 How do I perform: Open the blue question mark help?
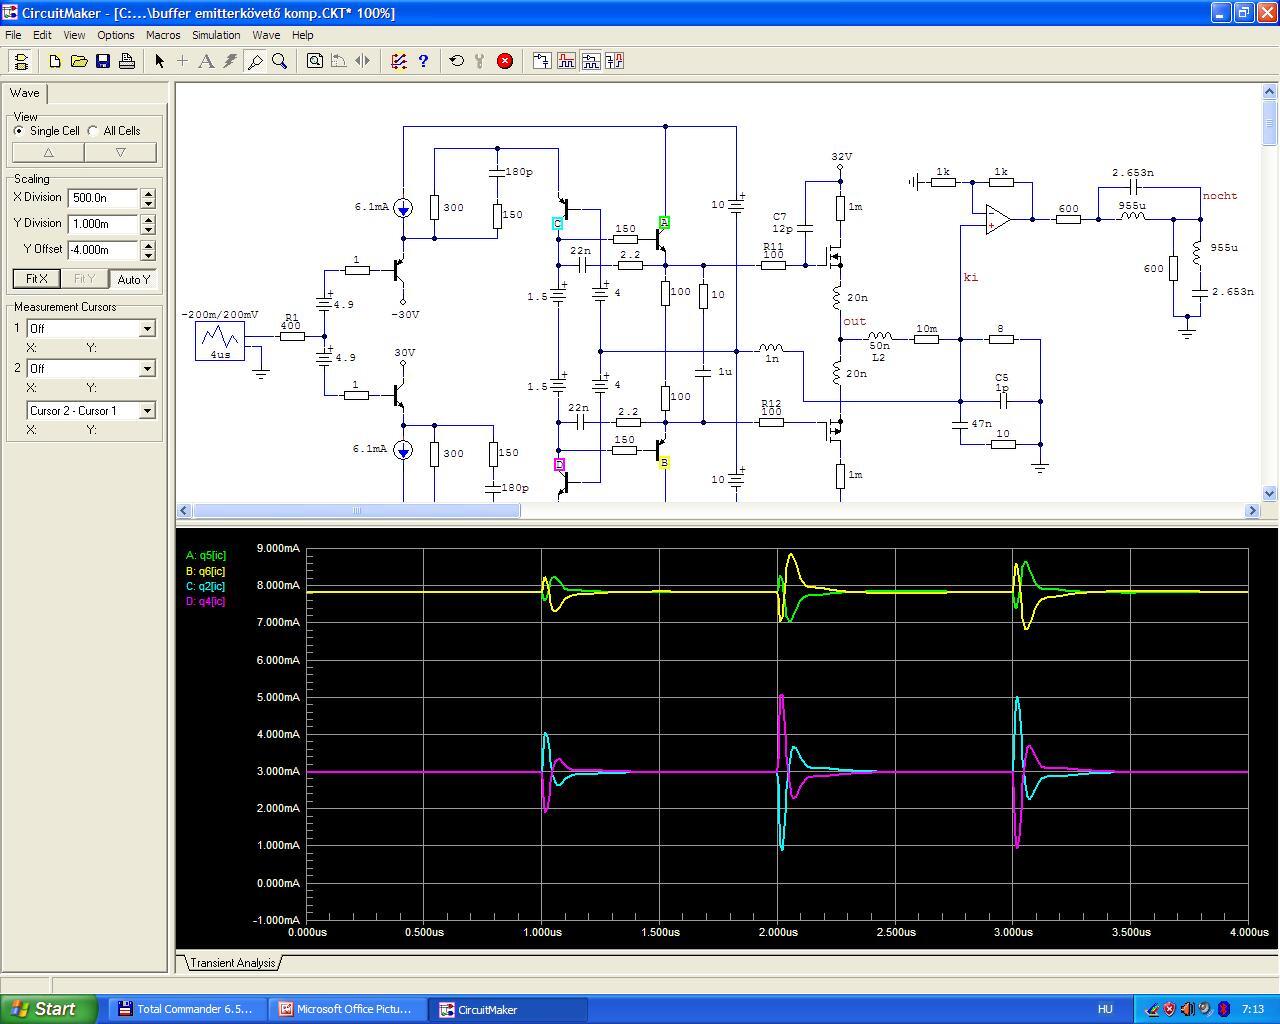[x=423, y=61]
